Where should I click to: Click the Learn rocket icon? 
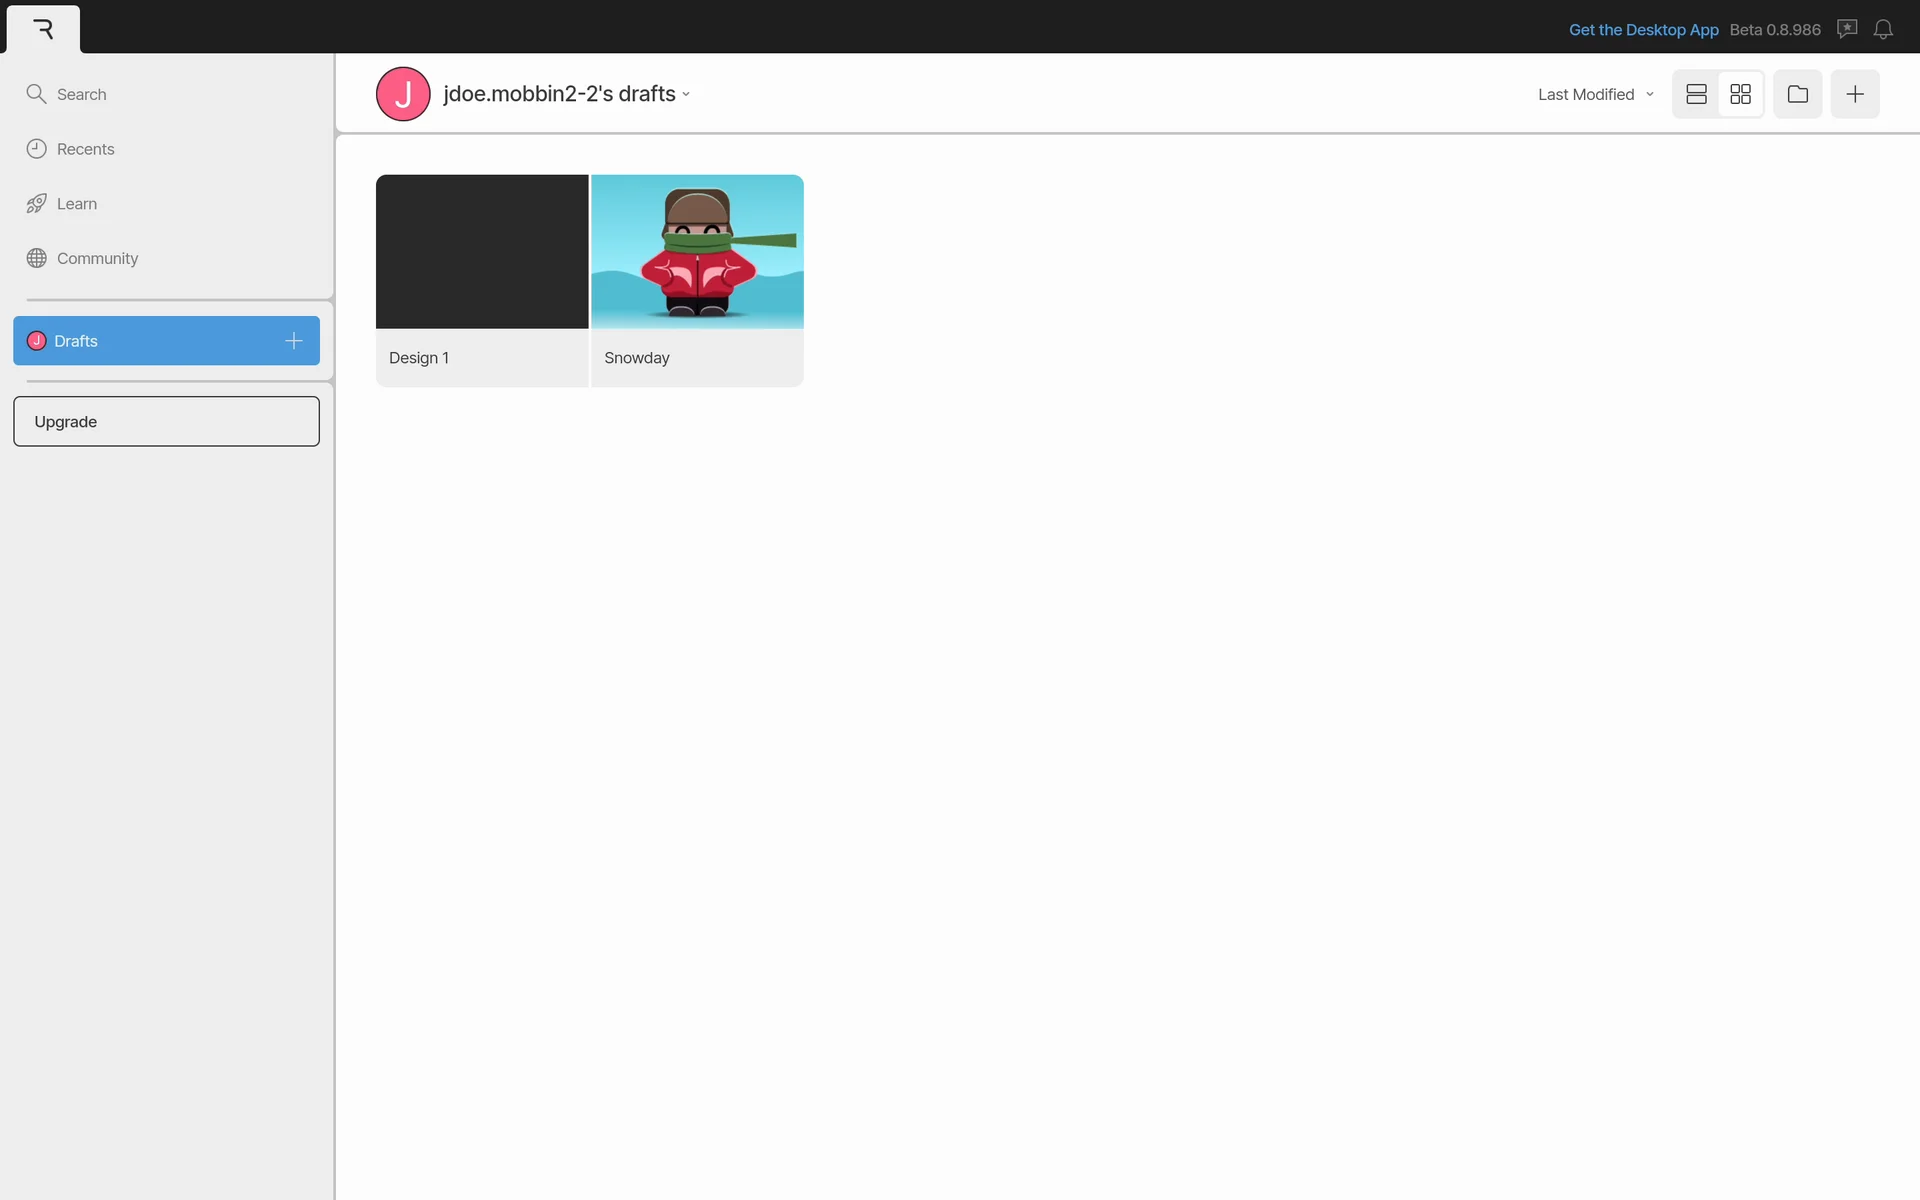(37, 204)
